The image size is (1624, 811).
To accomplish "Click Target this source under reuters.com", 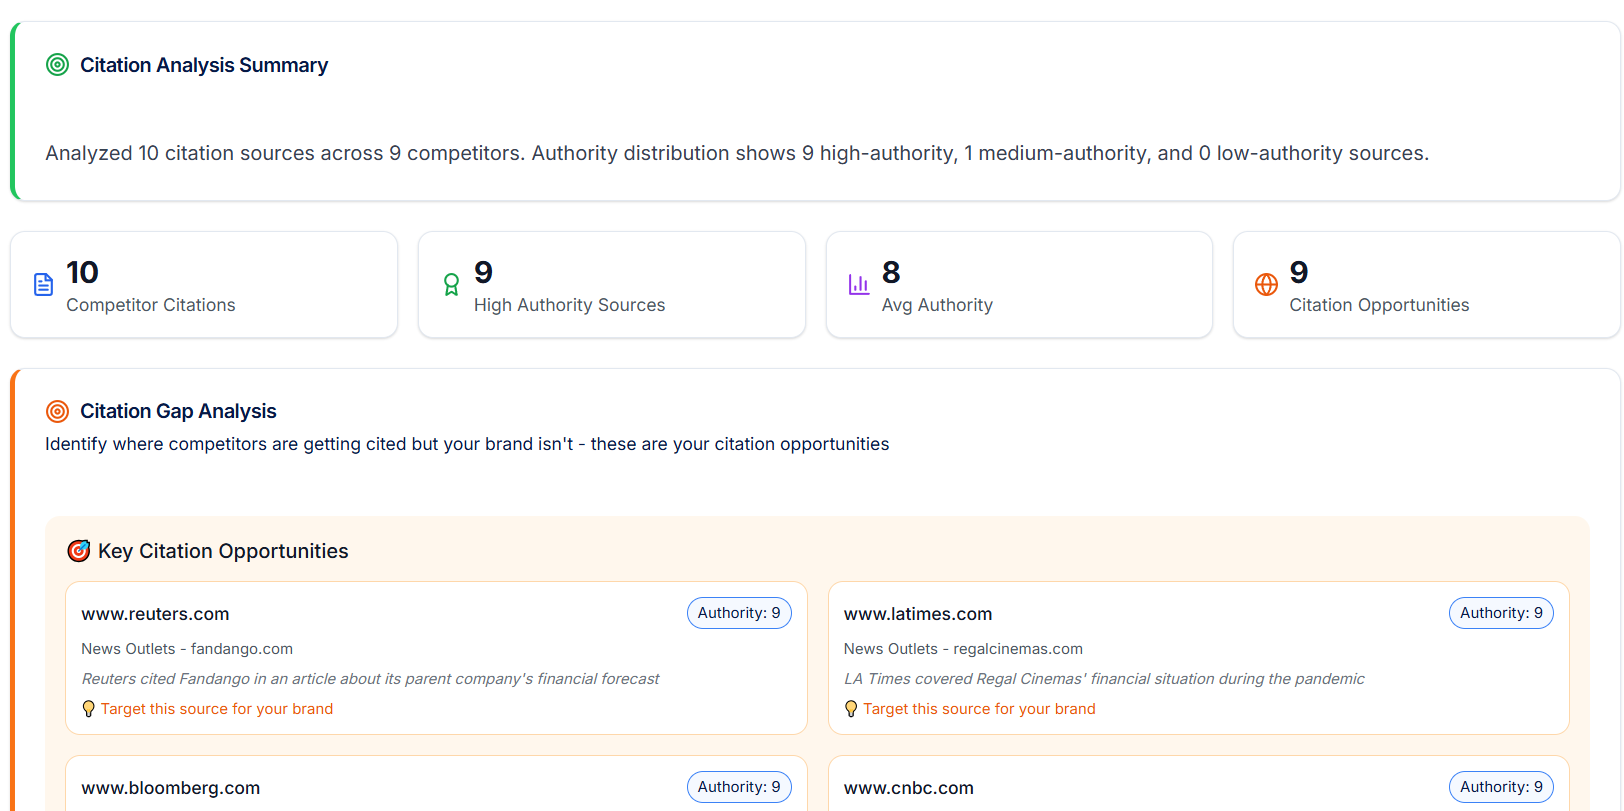I will pos(217,709).
